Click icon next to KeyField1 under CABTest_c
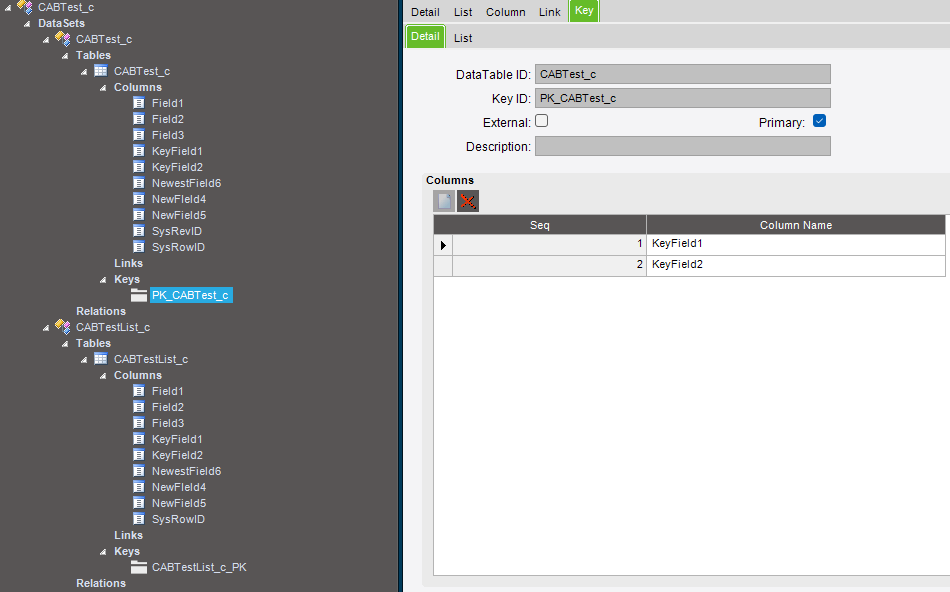Image resolution: width=950 pixels, height=592 pixels. pyautogui.click(x=139, y=151)
